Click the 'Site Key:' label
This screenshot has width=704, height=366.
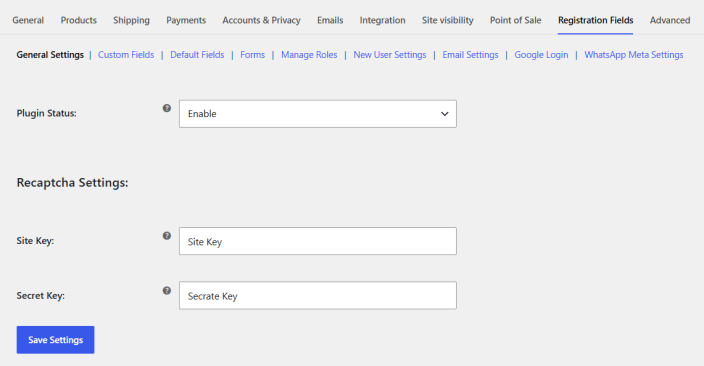point(35,241)
